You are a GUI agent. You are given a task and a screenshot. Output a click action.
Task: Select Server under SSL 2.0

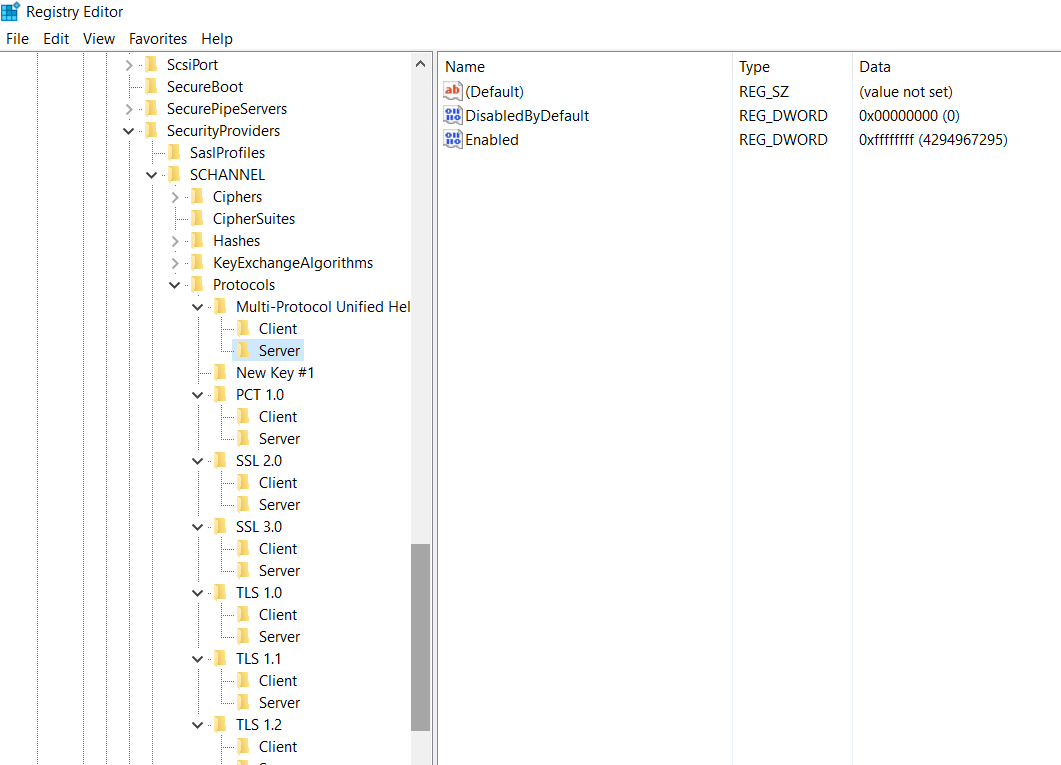(279, 505)
